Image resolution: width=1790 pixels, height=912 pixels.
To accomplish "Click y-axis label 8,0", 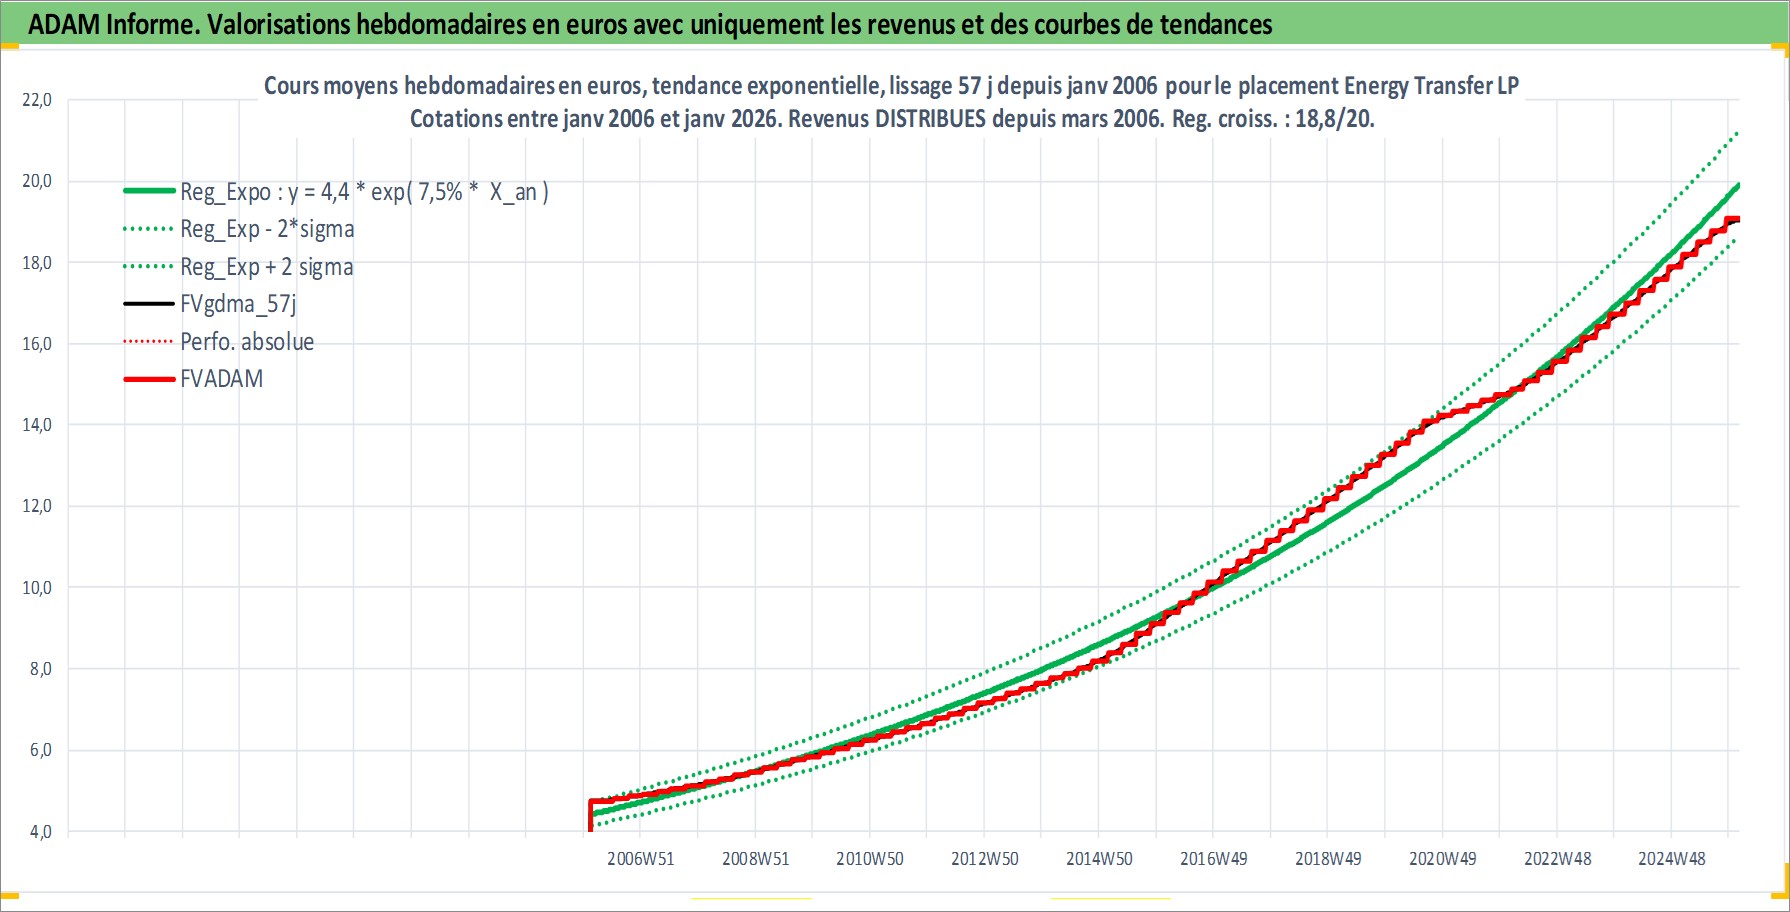I will pyautogui.click(x=41, y=669).
